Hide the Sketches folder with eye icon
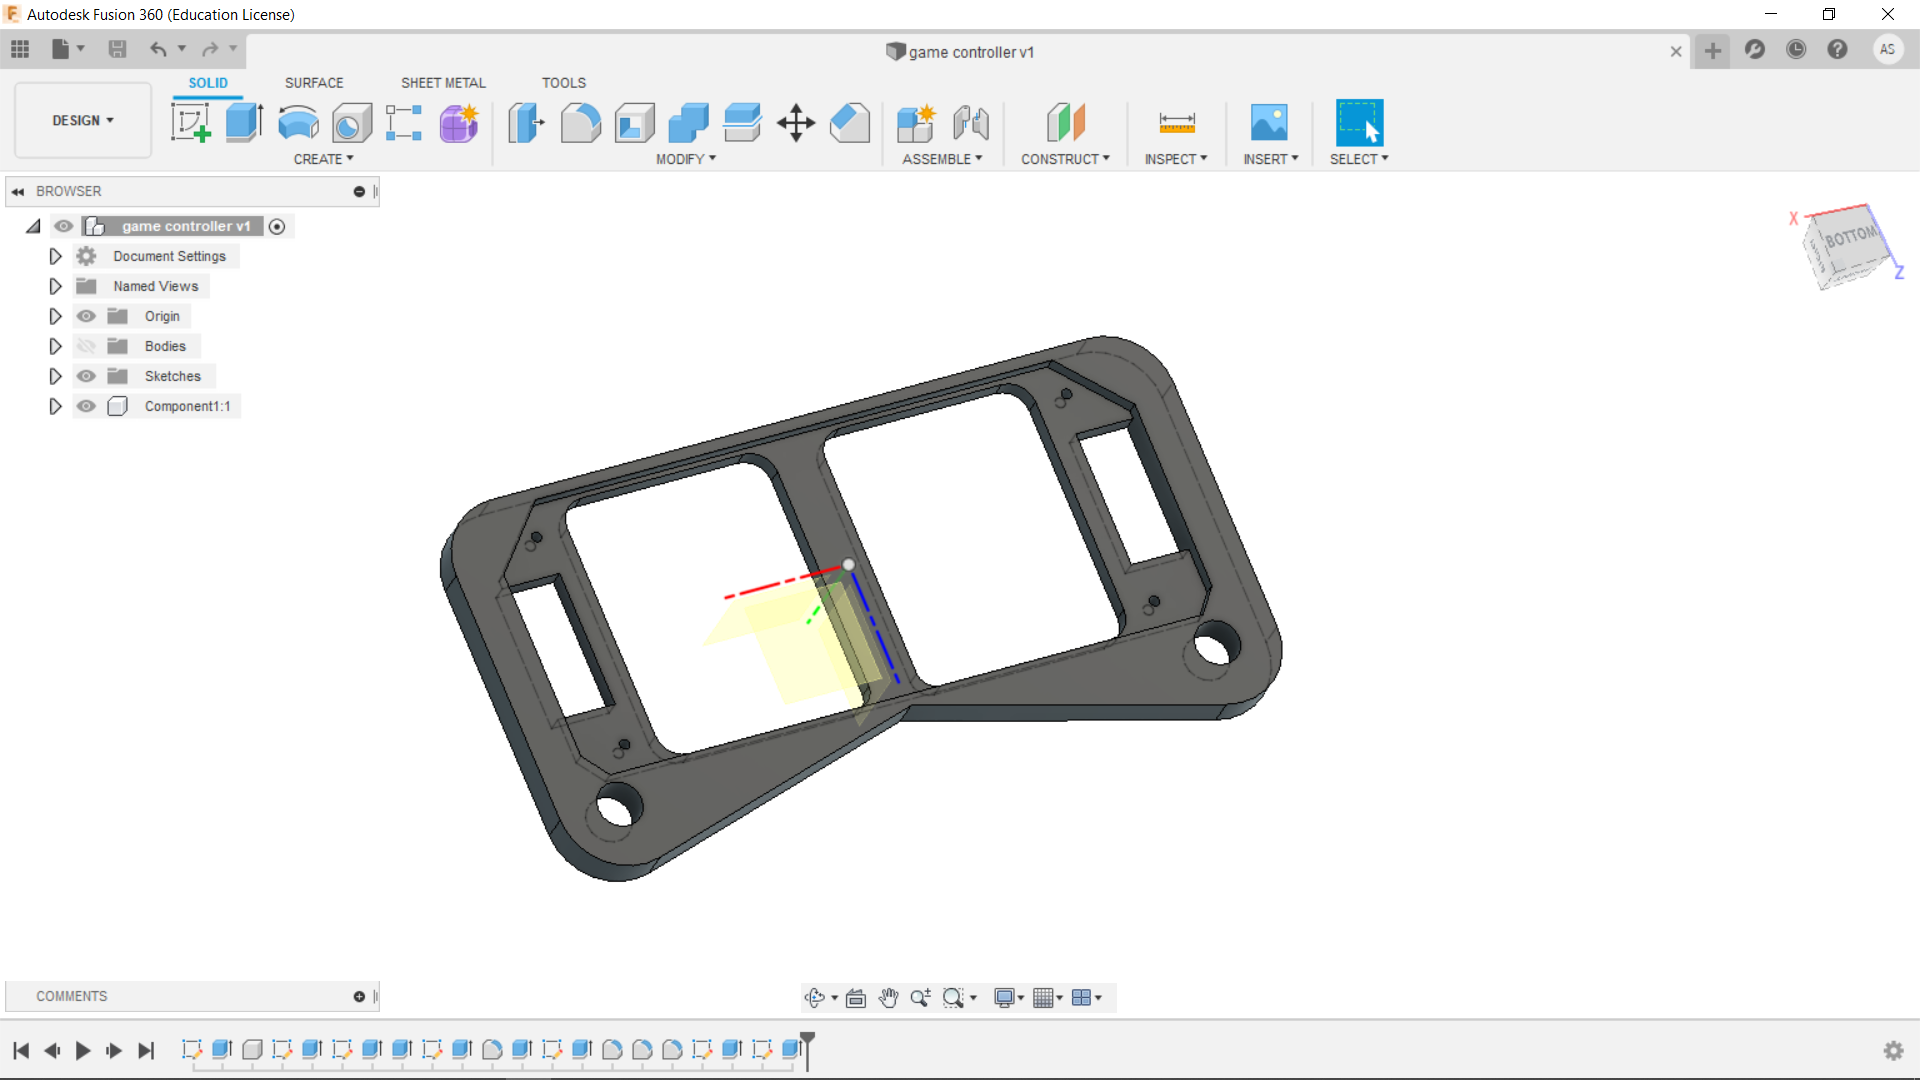This screenshot has width=1920, height=1080. click(87, 376)
